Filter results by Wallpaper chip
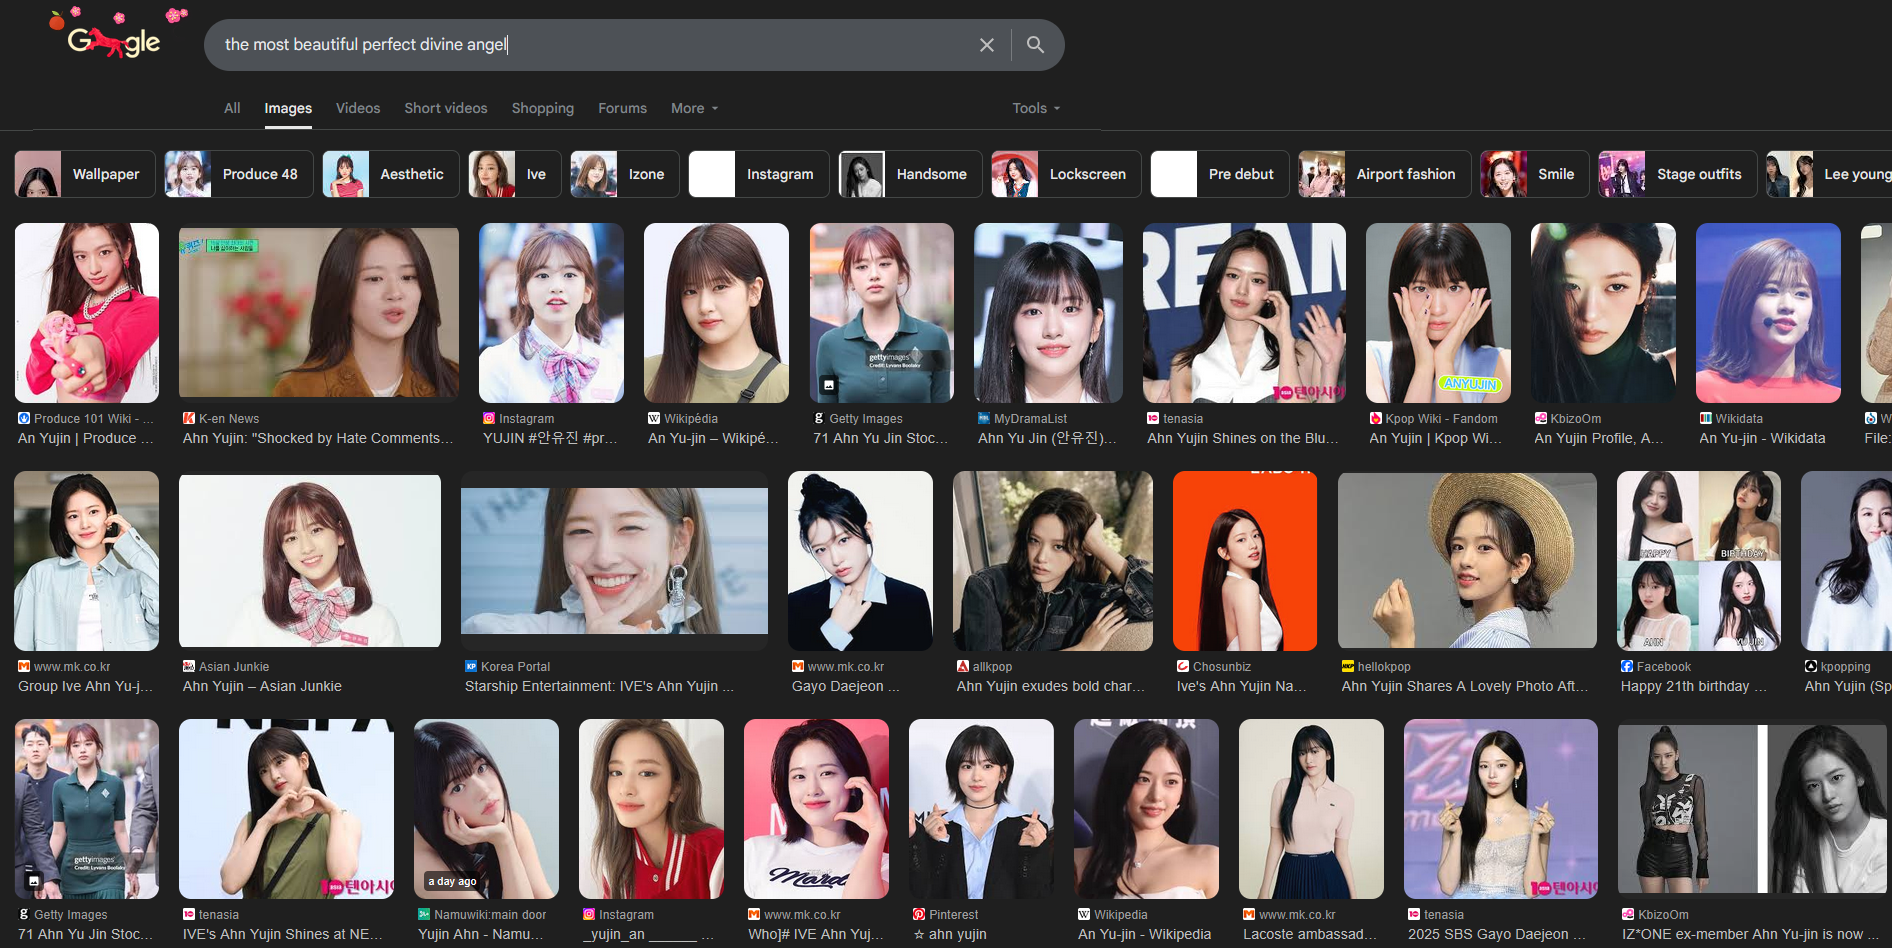Image resolution: width=1892 pixels, height=948 pixels. 85,174
